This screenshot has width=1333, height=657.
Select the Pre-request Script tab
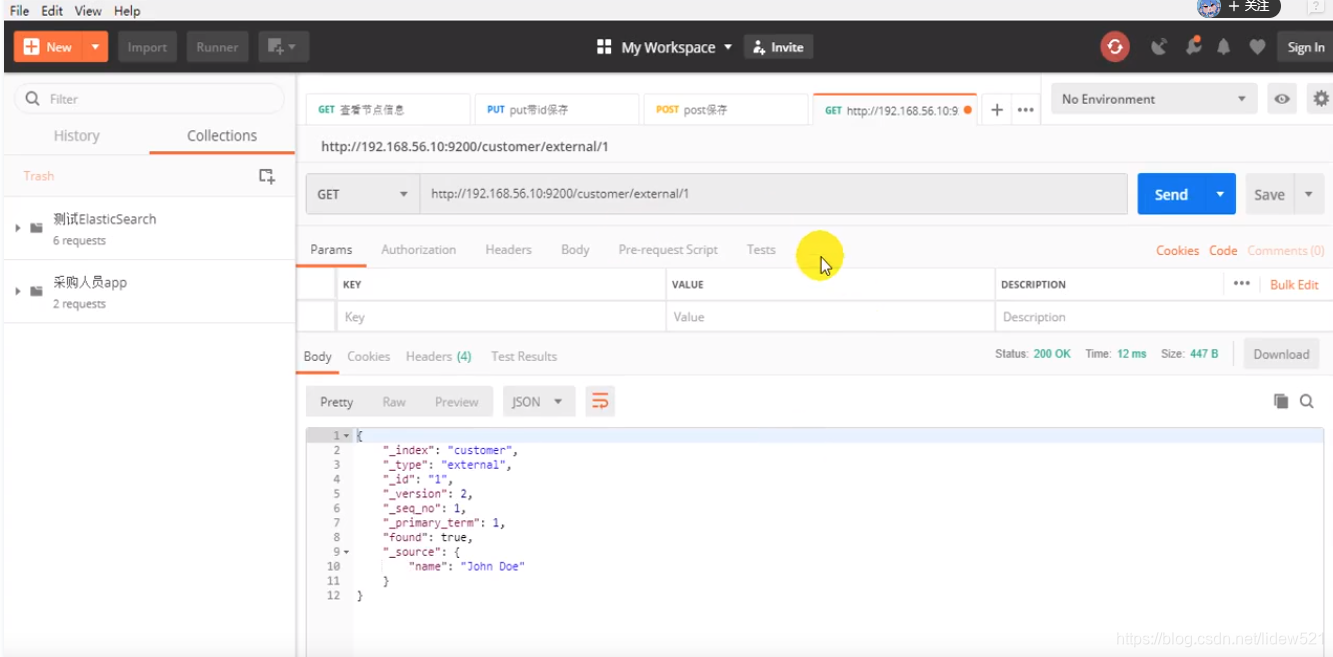[x=668, y=250]
